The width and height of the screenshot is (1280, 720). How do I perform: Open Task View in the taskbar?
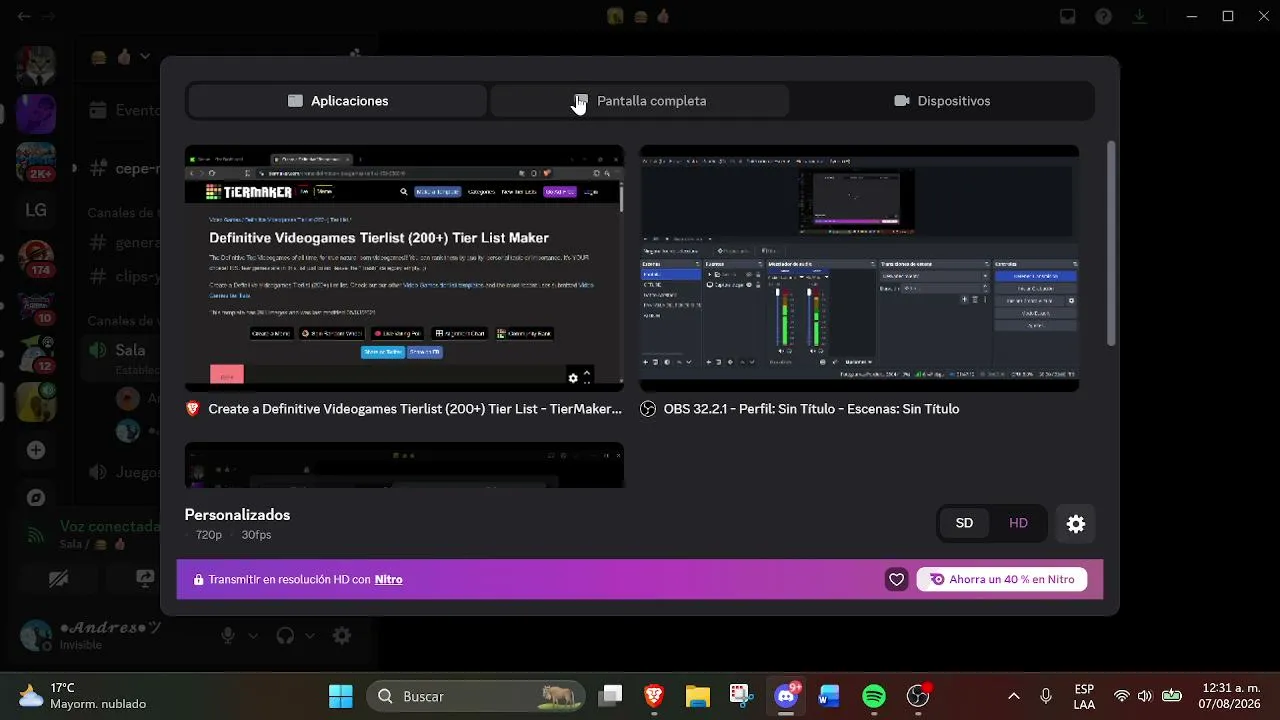click(x=611, y=696)
